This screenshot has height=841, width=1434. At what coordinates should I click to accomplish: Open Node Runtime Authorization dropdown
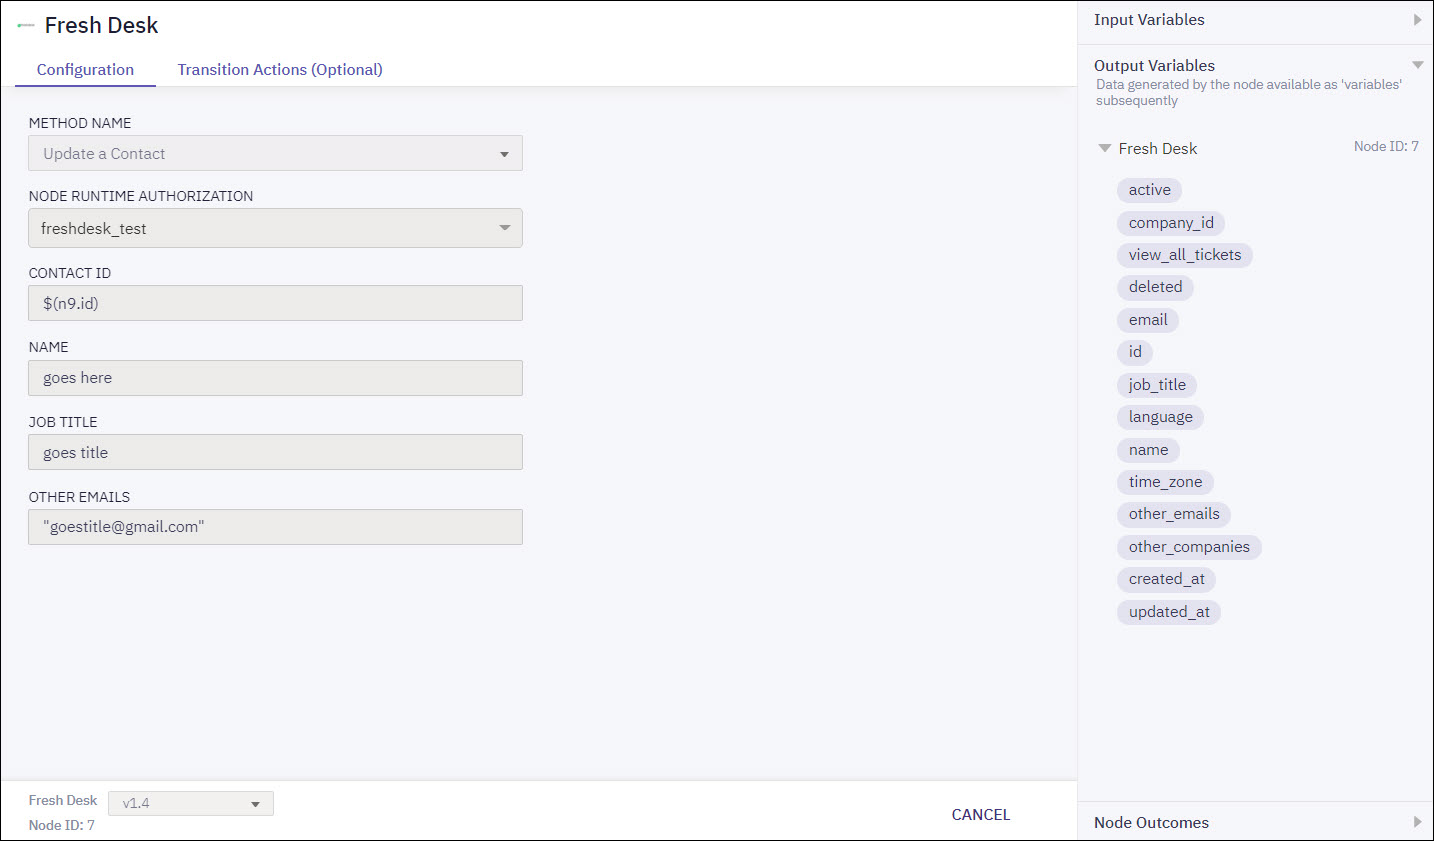[x=275, y=228]
